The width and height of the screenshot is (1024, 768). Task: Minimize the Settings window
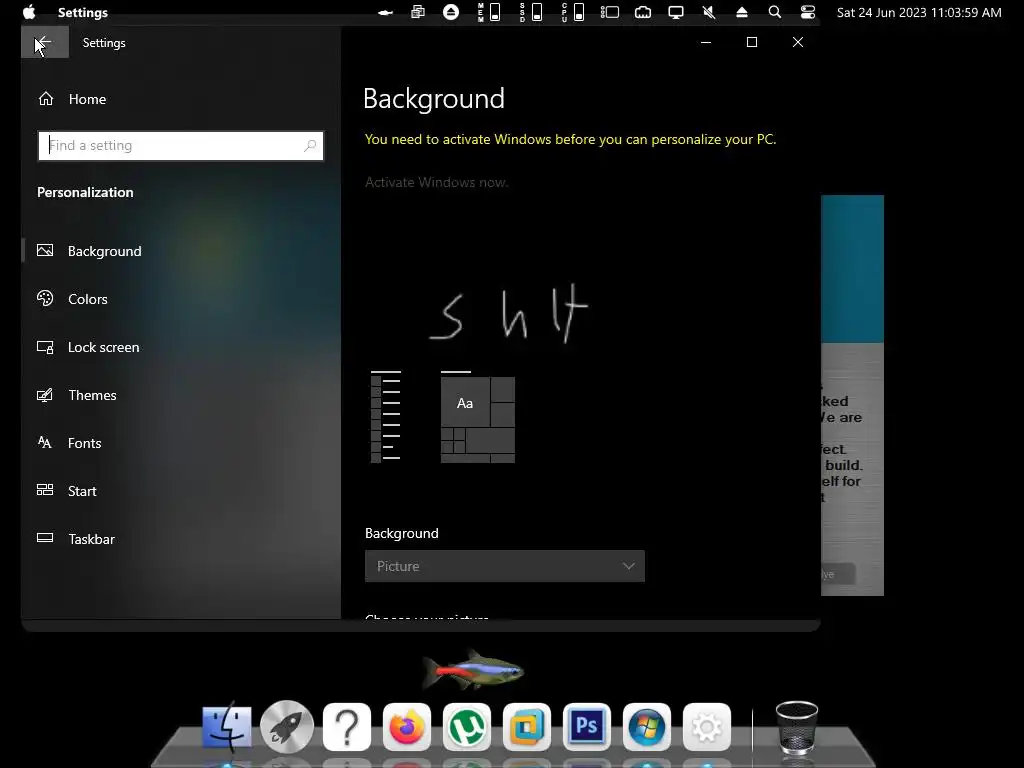706,42
